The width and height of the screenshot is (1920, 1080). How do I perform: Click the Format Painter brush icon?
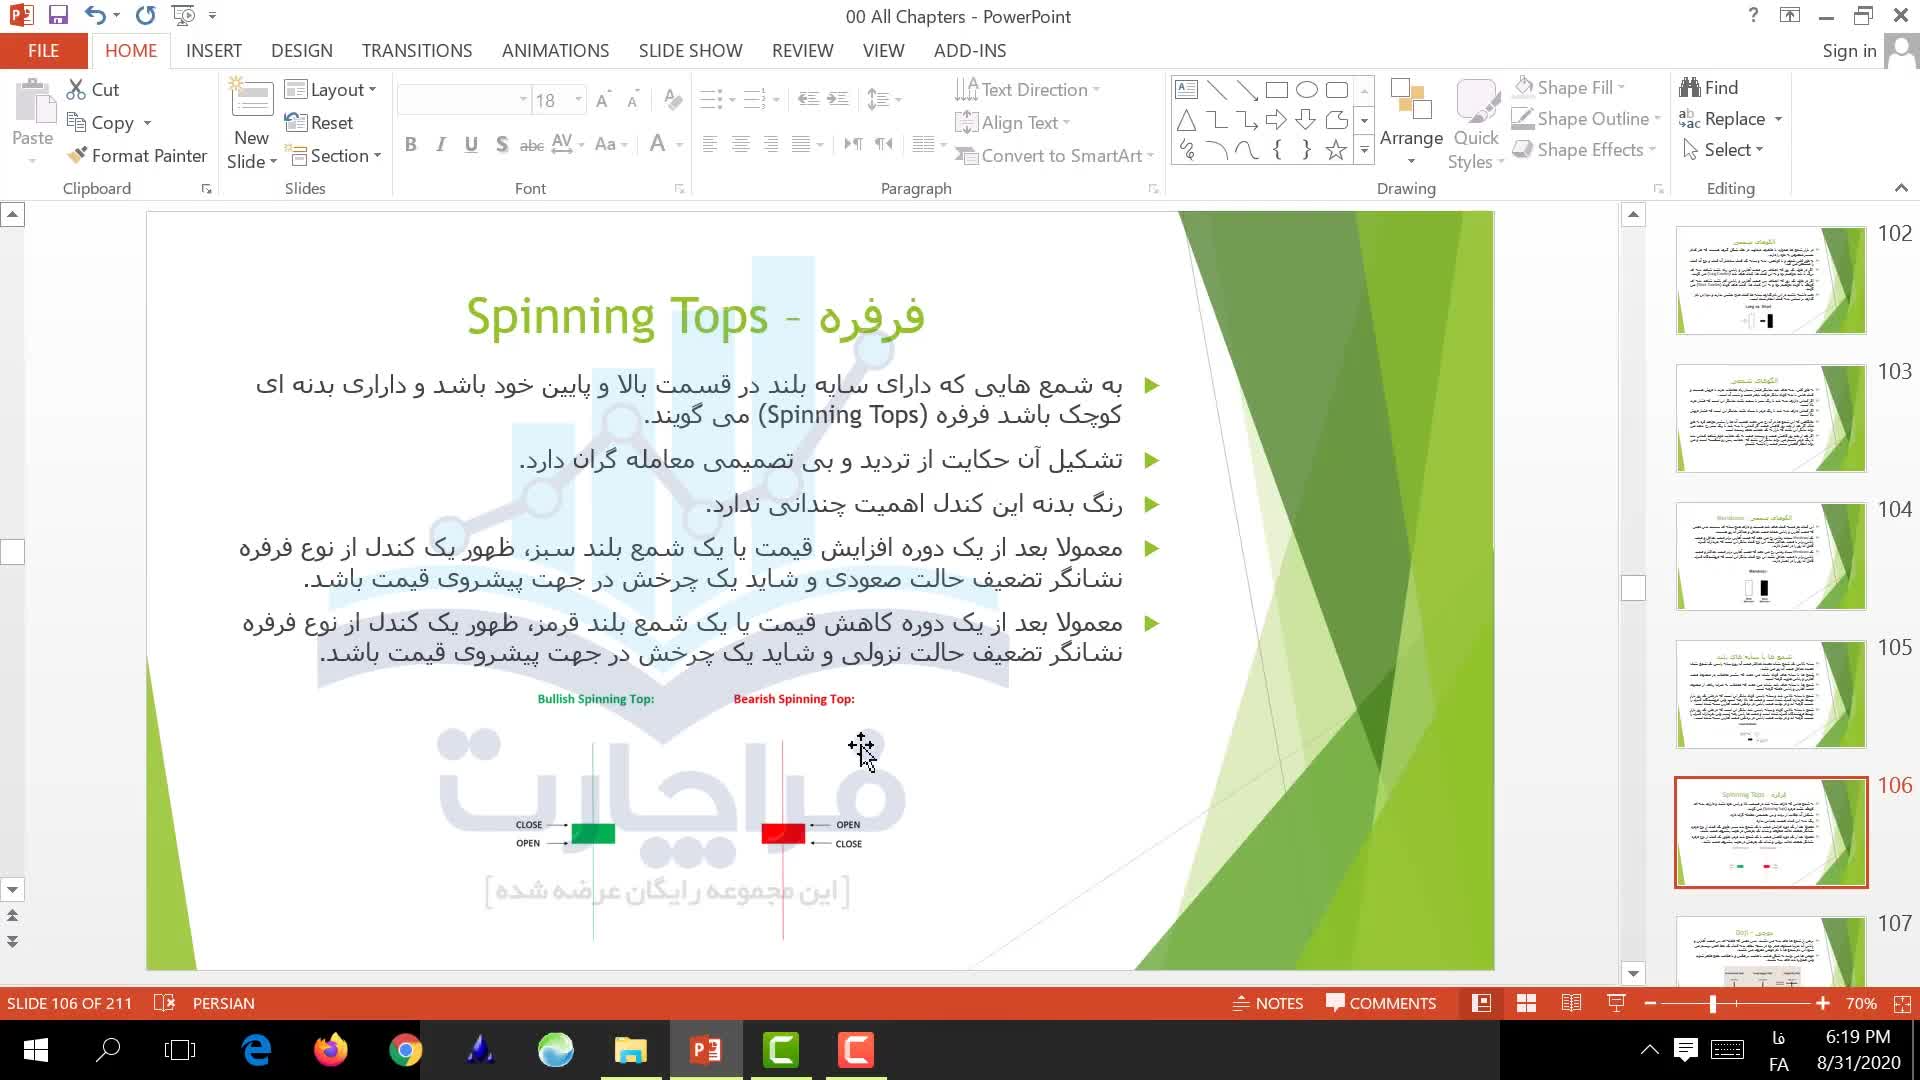[78, 155]
